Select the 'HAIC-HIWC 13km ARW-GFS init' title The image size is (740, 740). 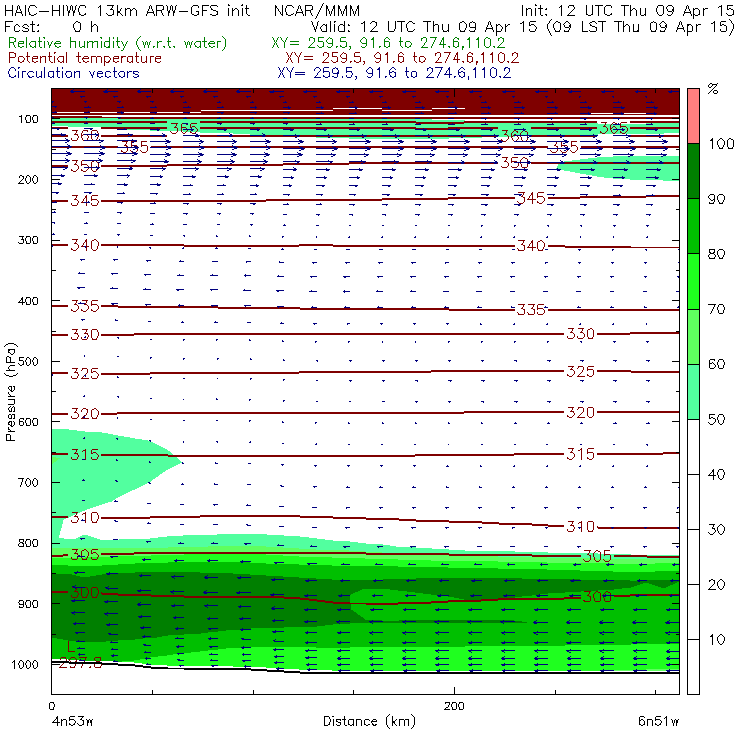click(127, 10)
